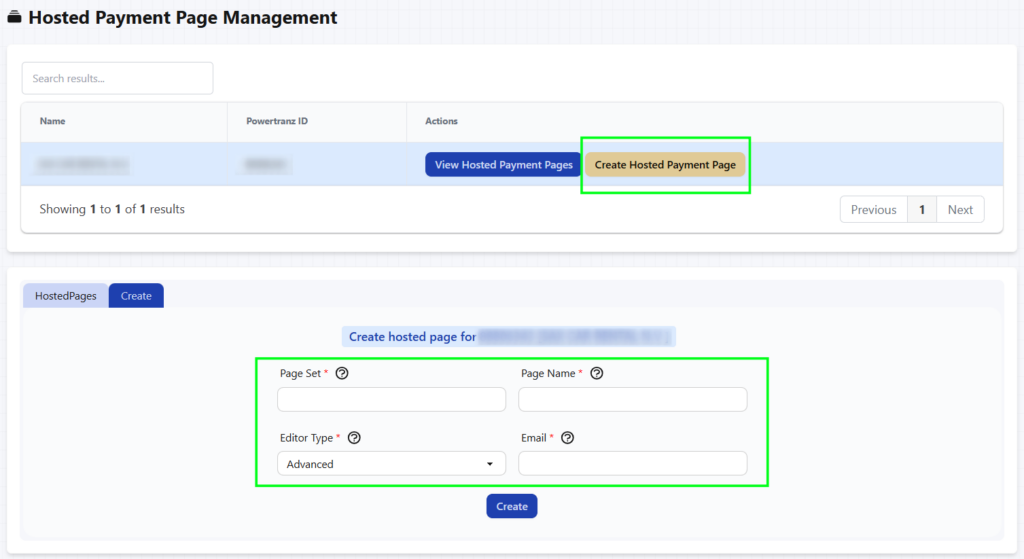
Task: Click the help icon beside Page Set
Action: [342, 373]
